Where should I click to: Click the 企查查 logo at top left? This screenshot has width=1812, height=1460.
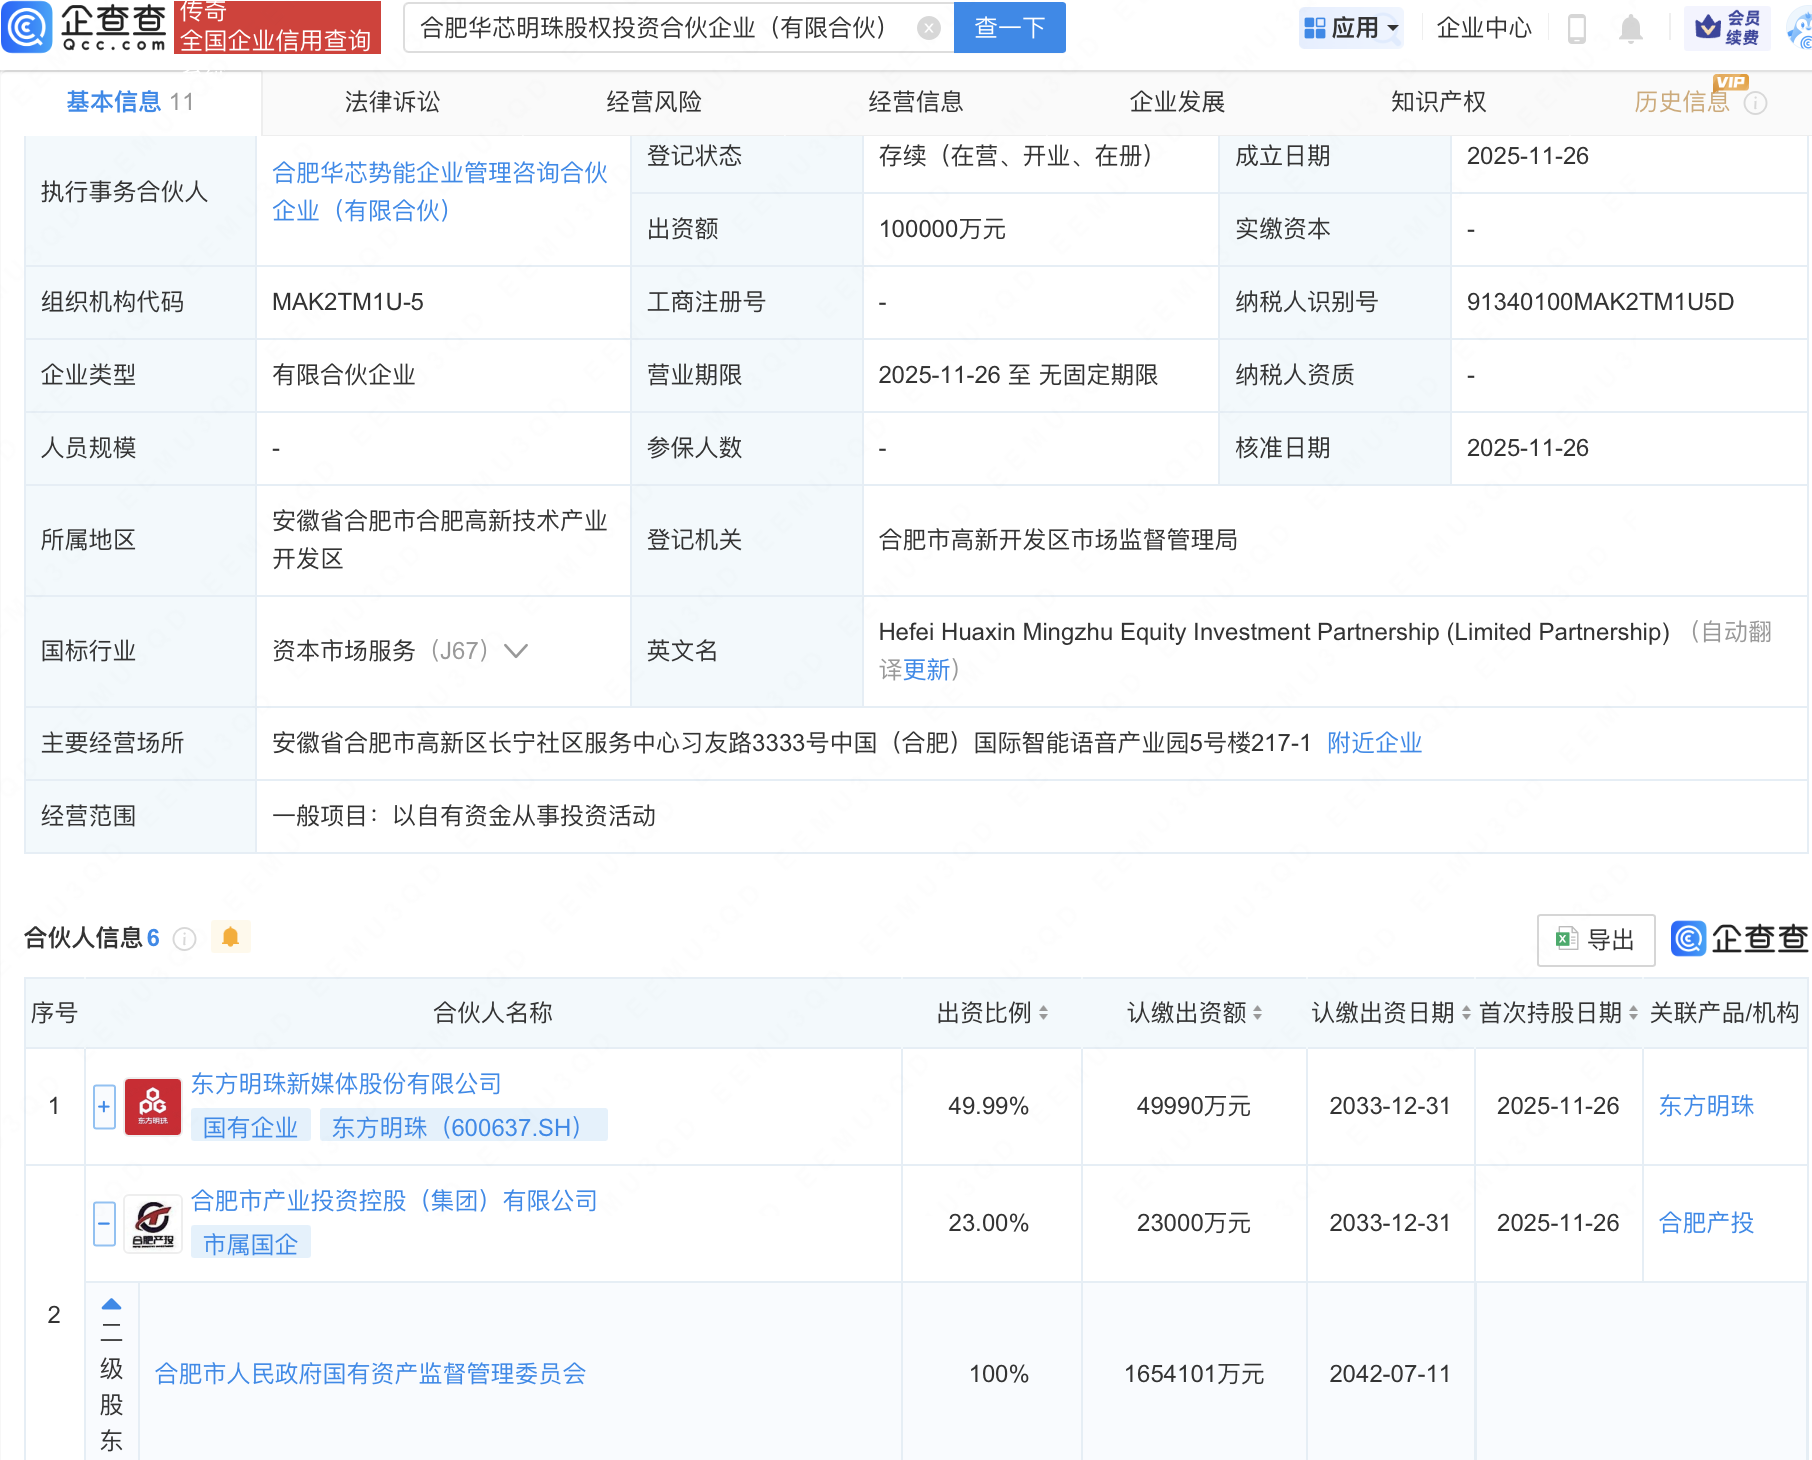[x=85, y=27]
